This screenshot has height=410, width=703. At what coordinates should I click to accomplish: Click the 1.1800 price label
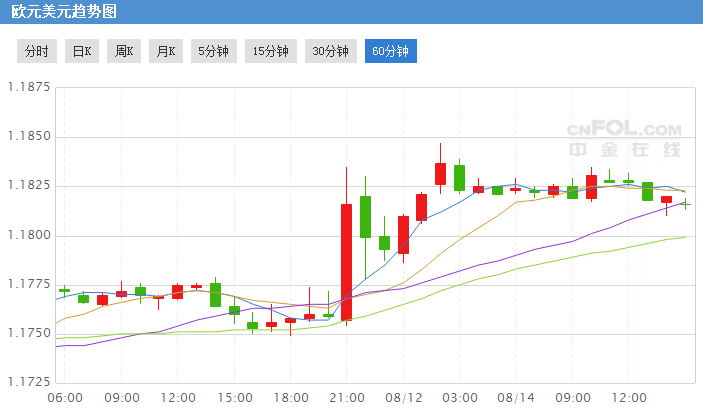click(x=29, y=235)
